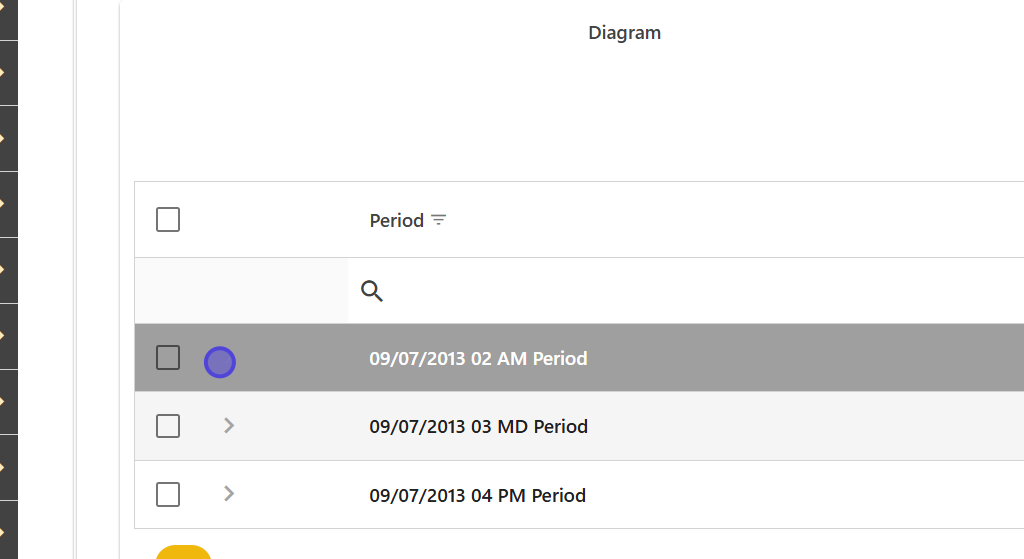Viewport: 1024px width, 559px height.
Task: Toggle the select-all checkbox in the table header
Action: click(168, 220)
